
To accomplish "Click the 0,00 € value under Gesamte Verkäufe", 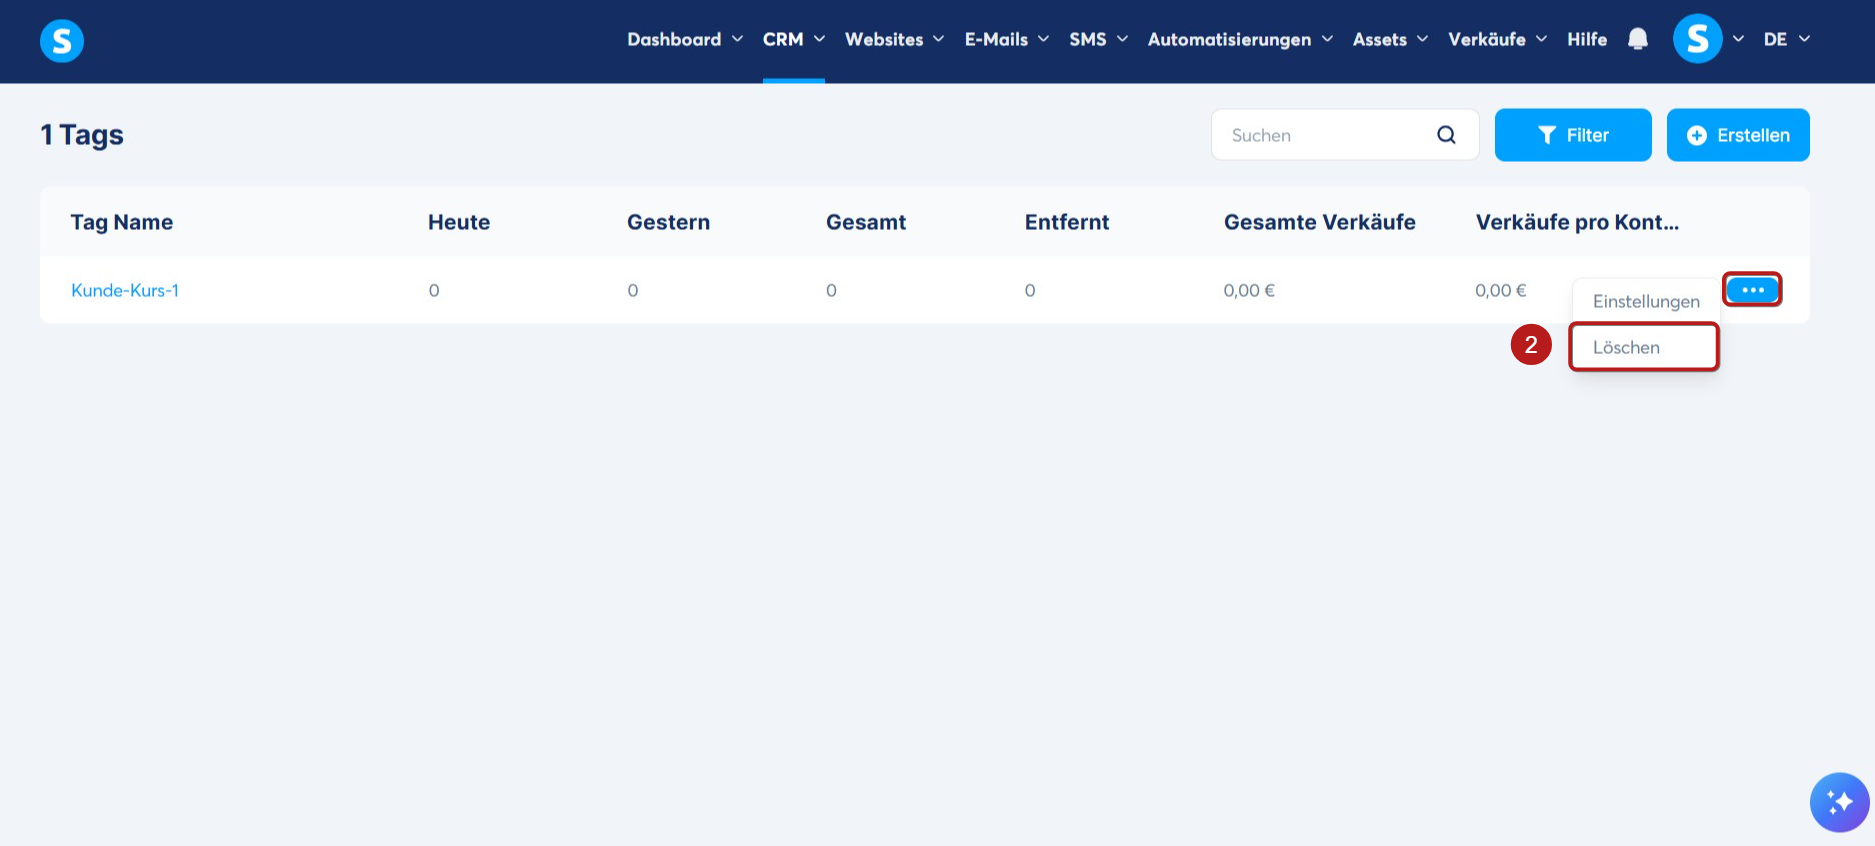I will tap(1249, 290).
